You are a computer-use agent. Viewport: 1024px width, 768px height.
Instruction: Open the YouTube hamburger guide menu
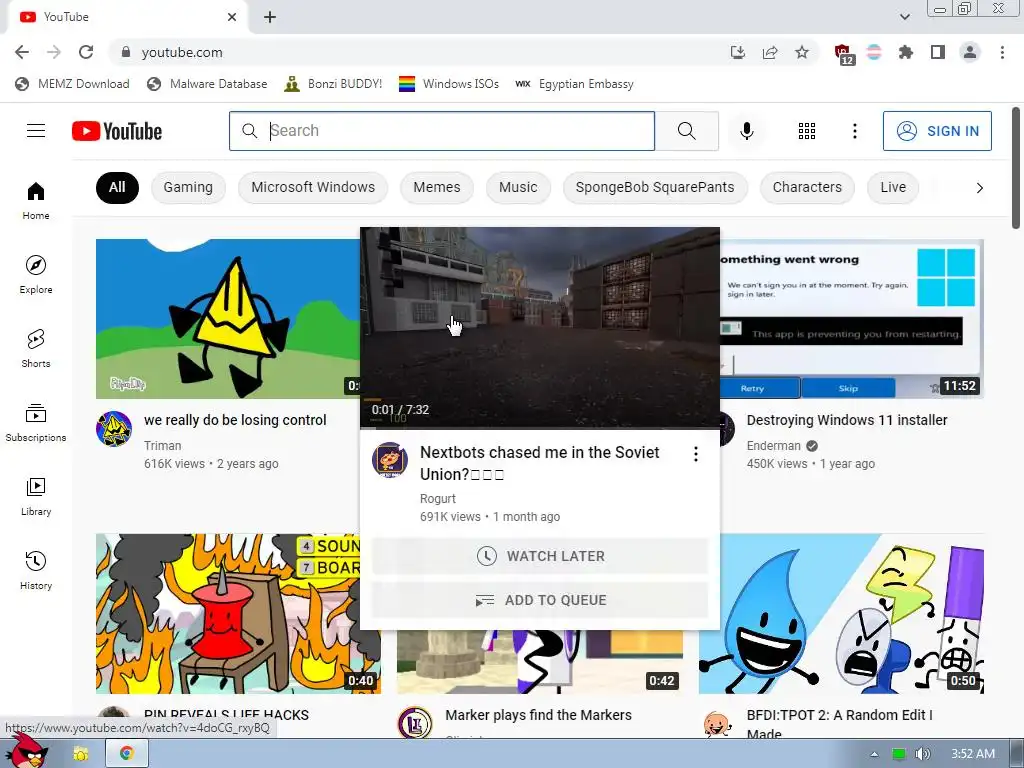(x=36, y=131)
